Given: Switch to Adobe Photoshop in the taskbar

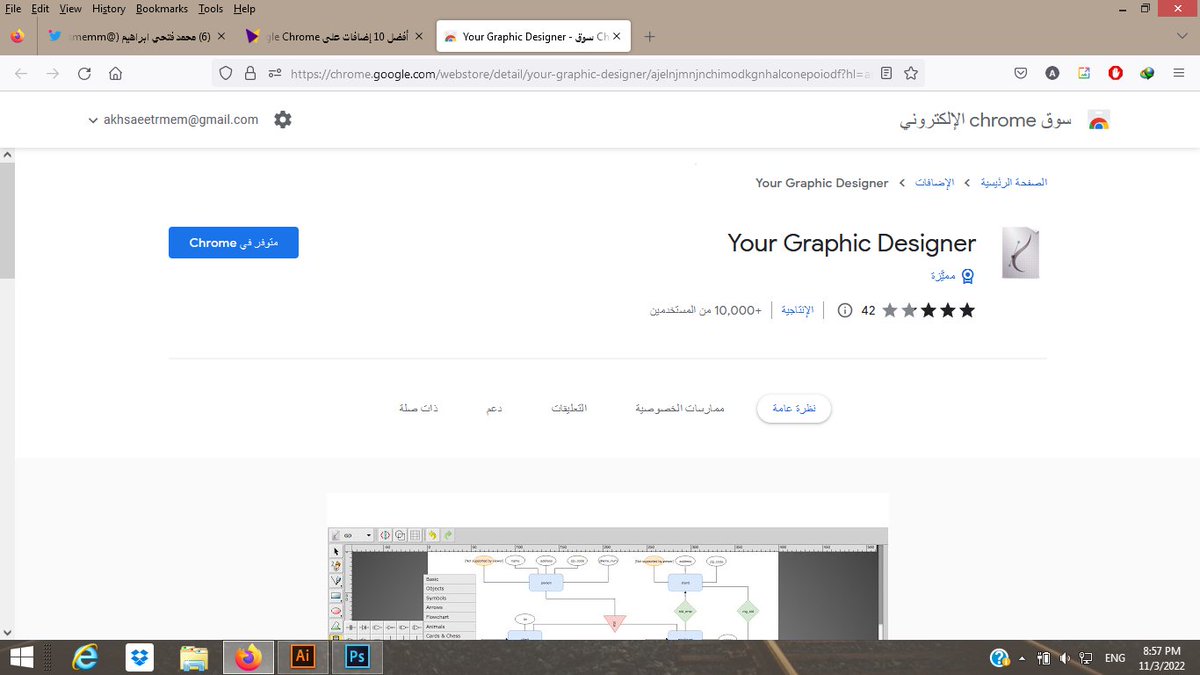Looking at the screenshot, I should tap(356, 657).
